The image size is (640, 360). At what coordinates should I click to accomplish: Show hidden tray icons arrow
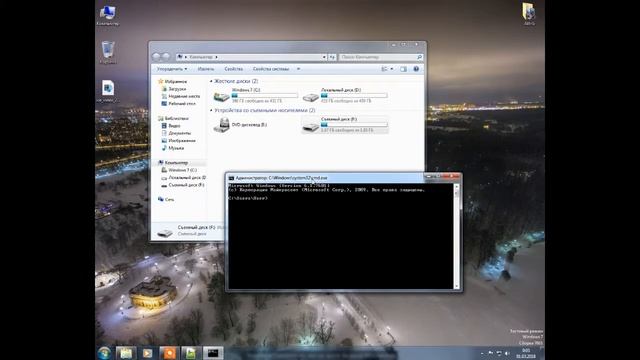pos(482,353)
